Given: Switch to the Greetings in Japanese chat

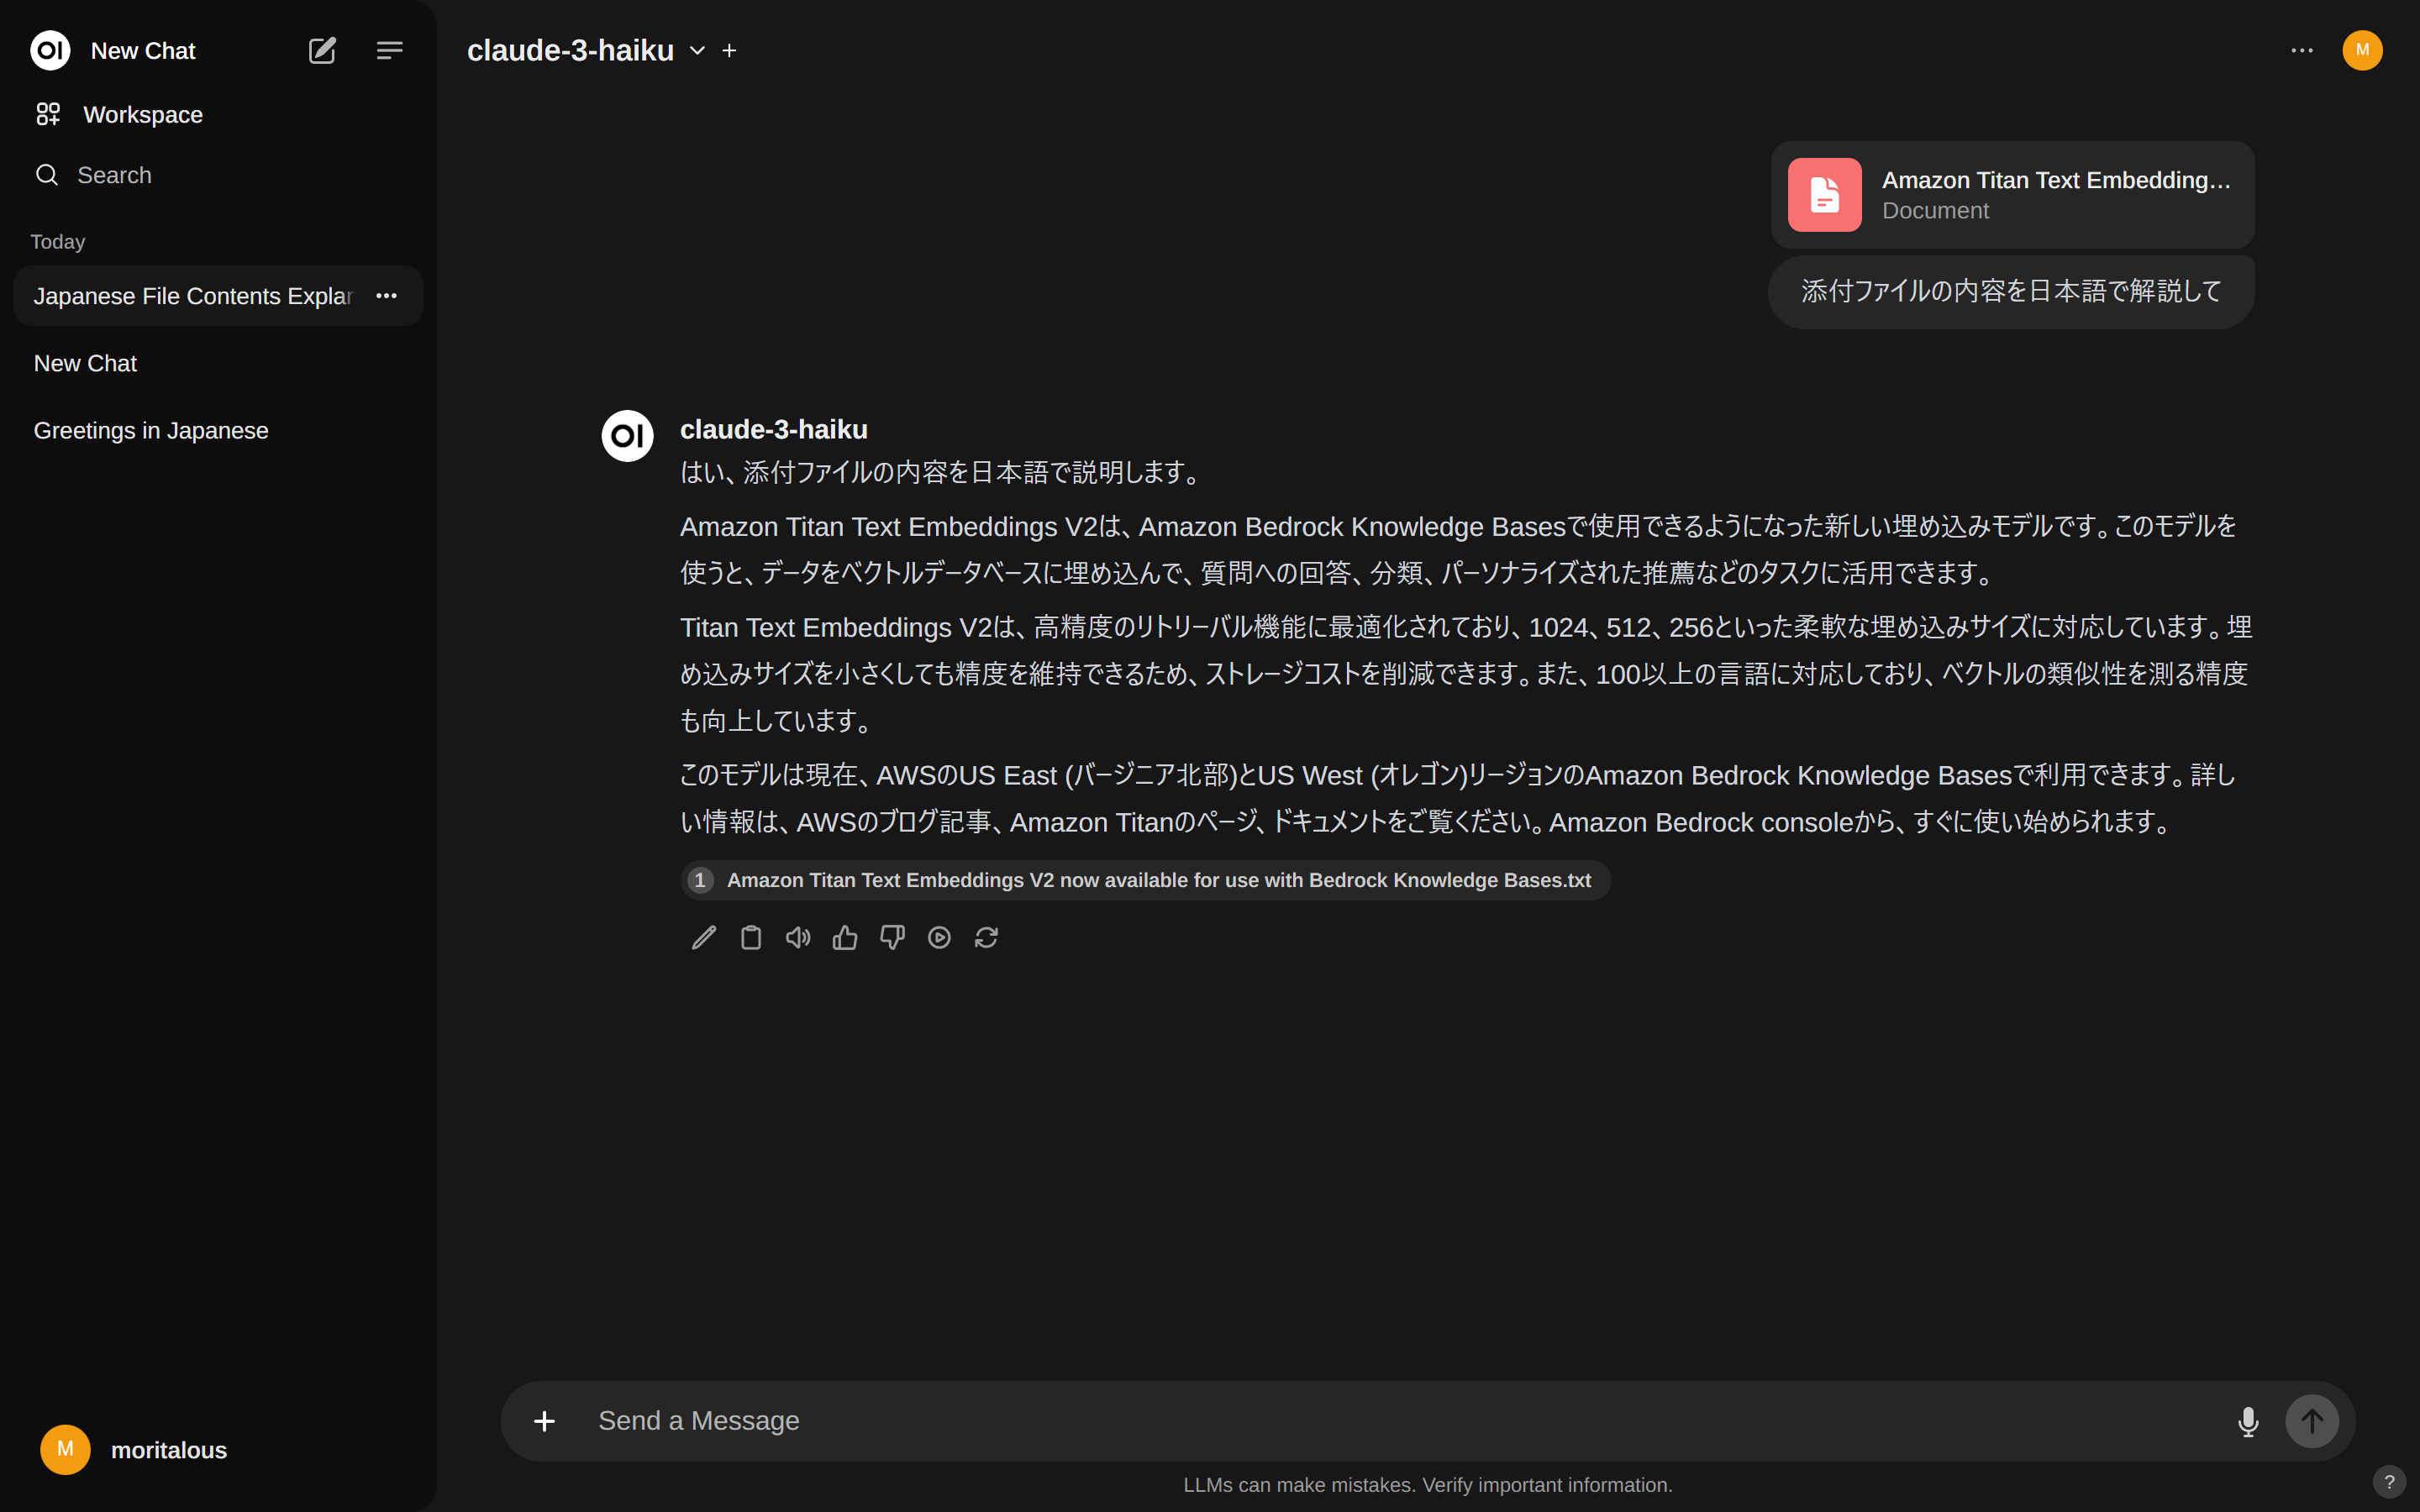Looking at the screenshot, I should [x=151, y=430].
